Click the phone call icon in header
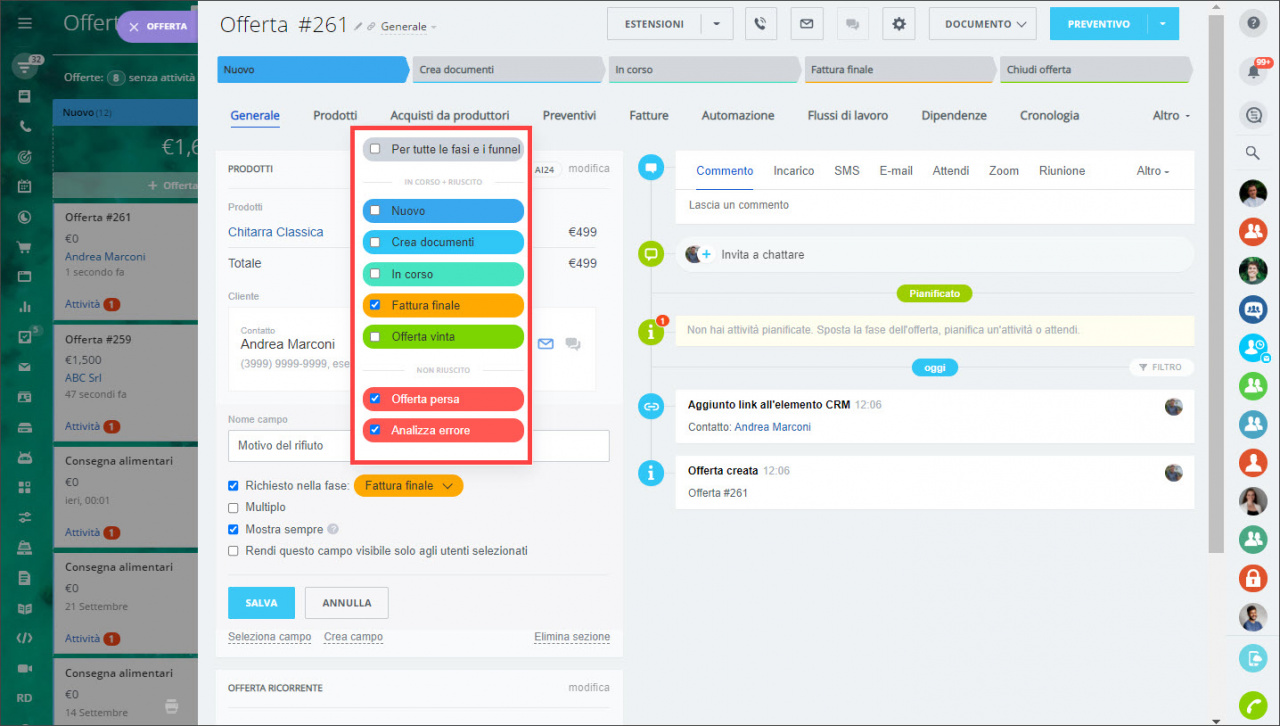Viewport: 1280px width, 726px height. click(x=761, y=24)
